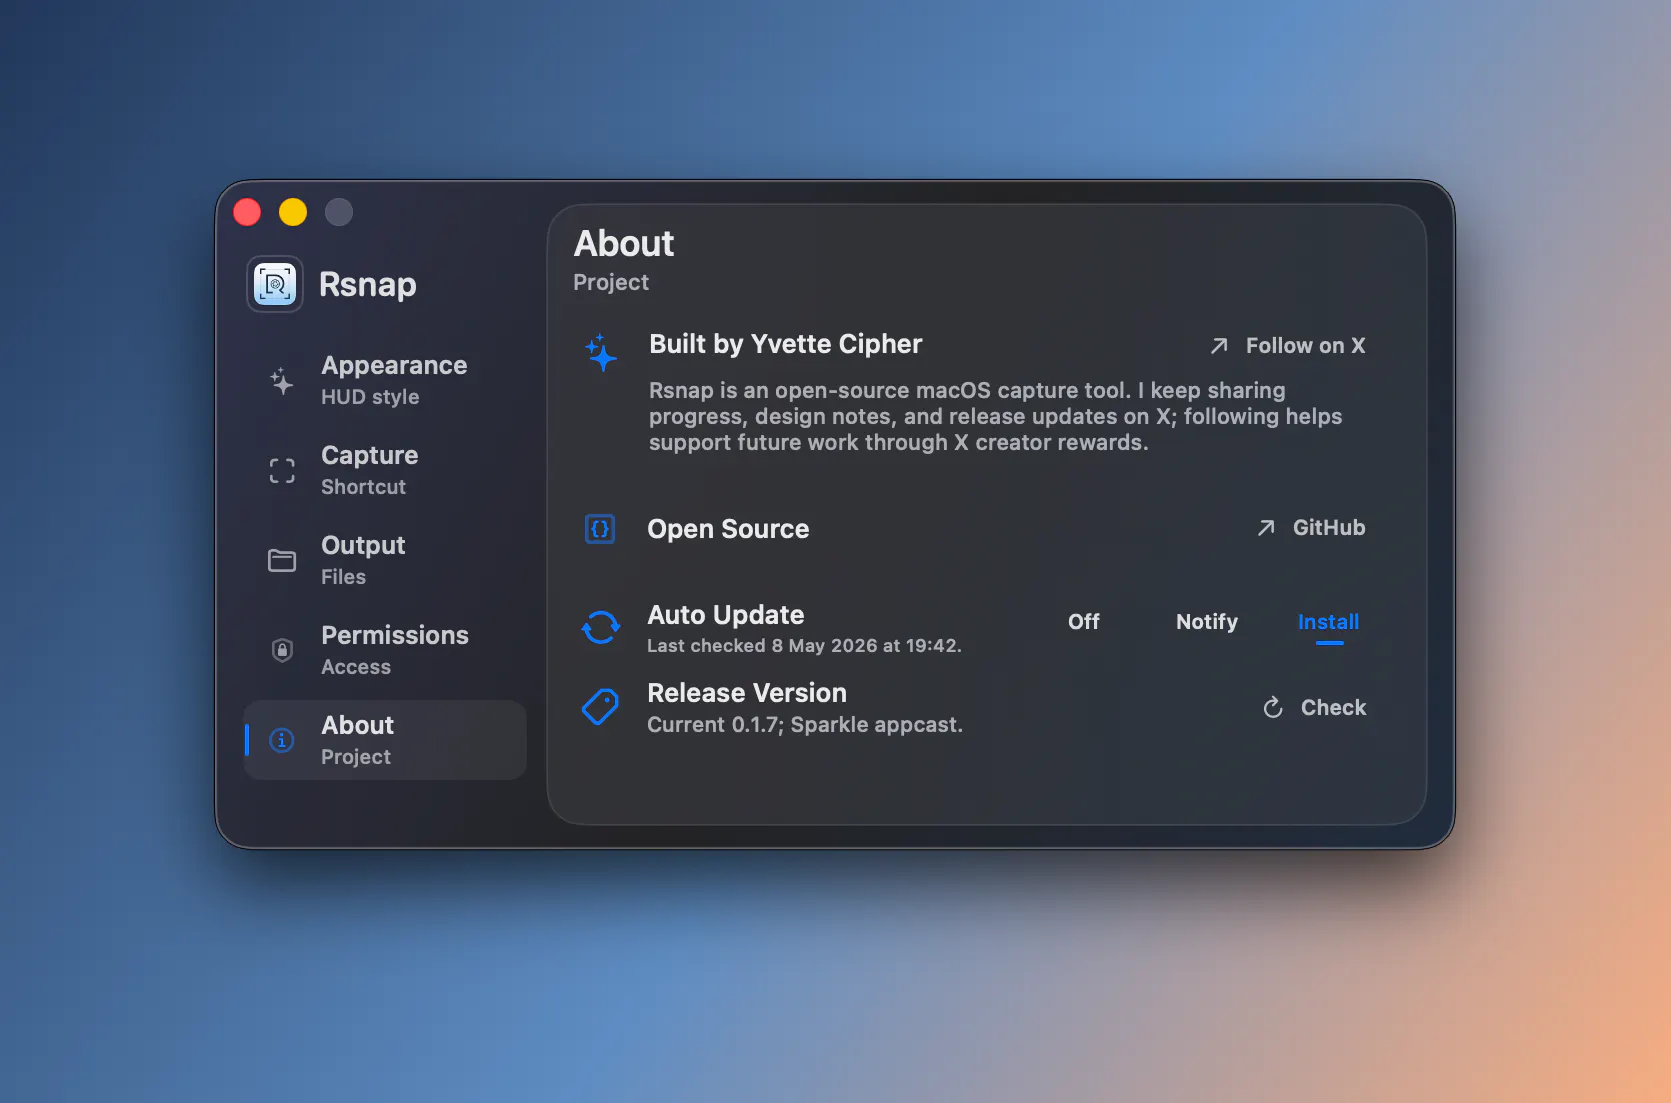The height and width of the screenshot is (1103, 1671).
Task: Click the blue sparkles icon beside Built by
Action: (601, 352)
